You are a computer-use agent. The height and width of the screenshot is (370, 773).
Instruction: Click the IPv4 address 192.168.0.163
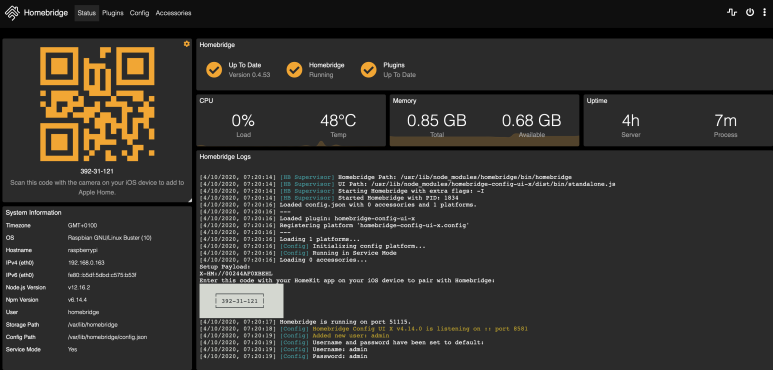(x=86, y=263)
